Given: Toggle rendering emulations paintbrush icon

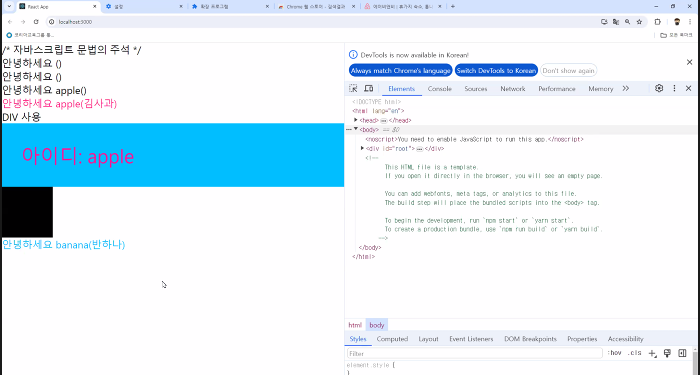Looking at the screenshot, I should click(x=667, y=353).
